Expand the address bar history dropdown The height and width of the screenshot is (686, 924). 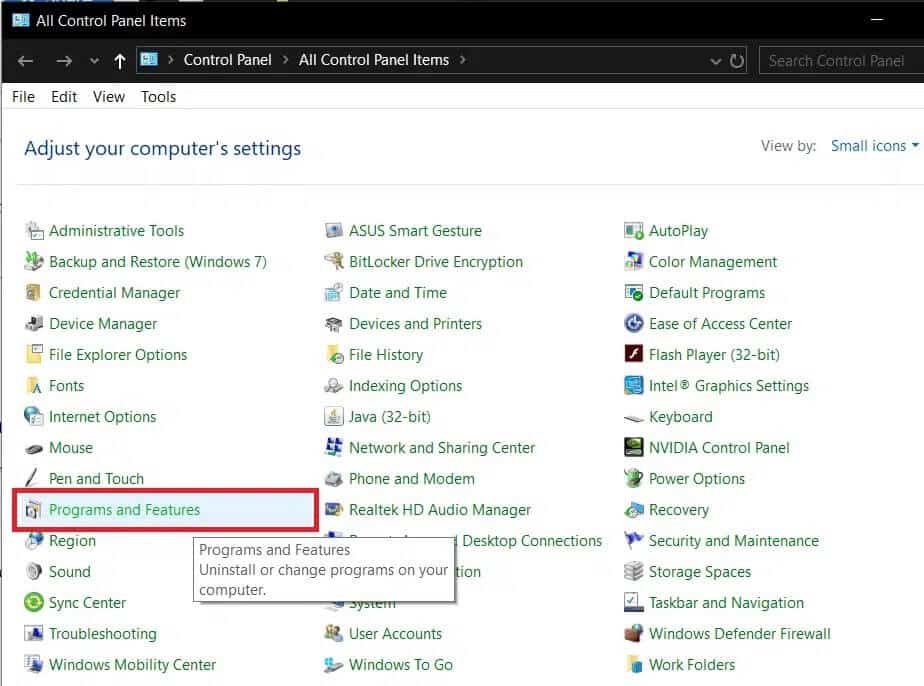pyautogui.click(x=715, y=61)
